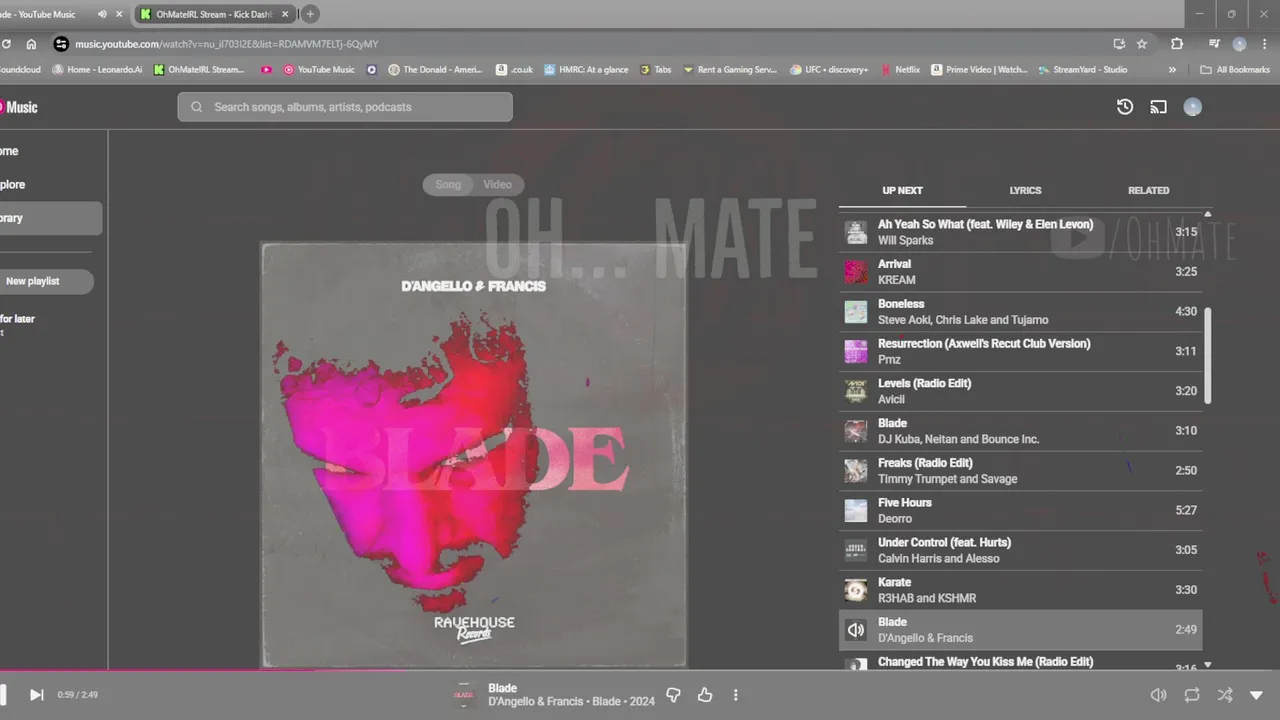Image resolution: width=1280 pixels, height=720 pixels.
Task: Open StreamYard - Studio bookmark
Action: point(1082,70)
